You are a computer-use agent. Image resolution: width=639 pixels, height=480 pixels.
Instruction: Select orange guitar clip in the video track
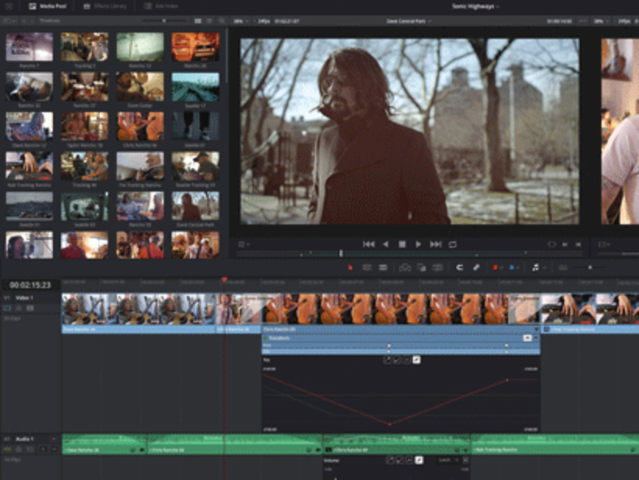point(401,309)
